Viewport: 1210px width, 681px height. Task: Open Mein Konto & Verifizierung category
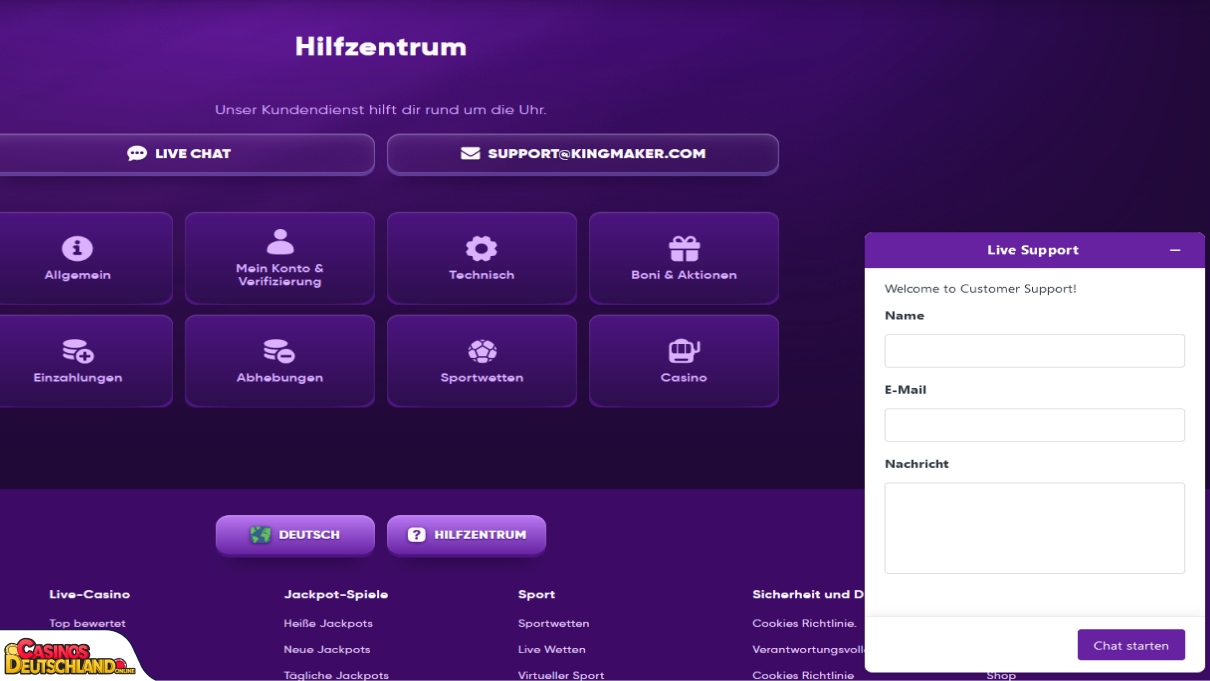280,258
